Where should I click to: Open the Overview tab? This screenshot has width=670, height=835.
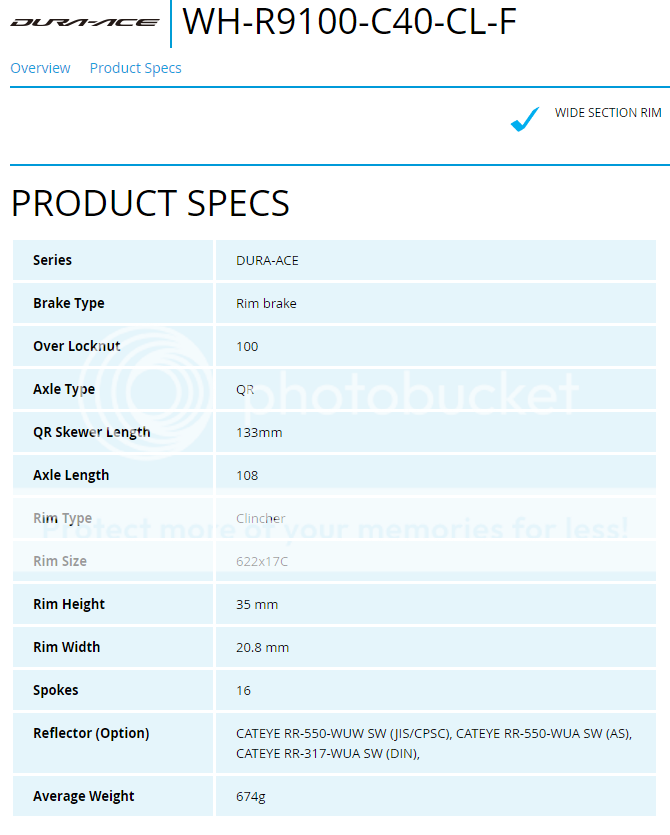40,68
